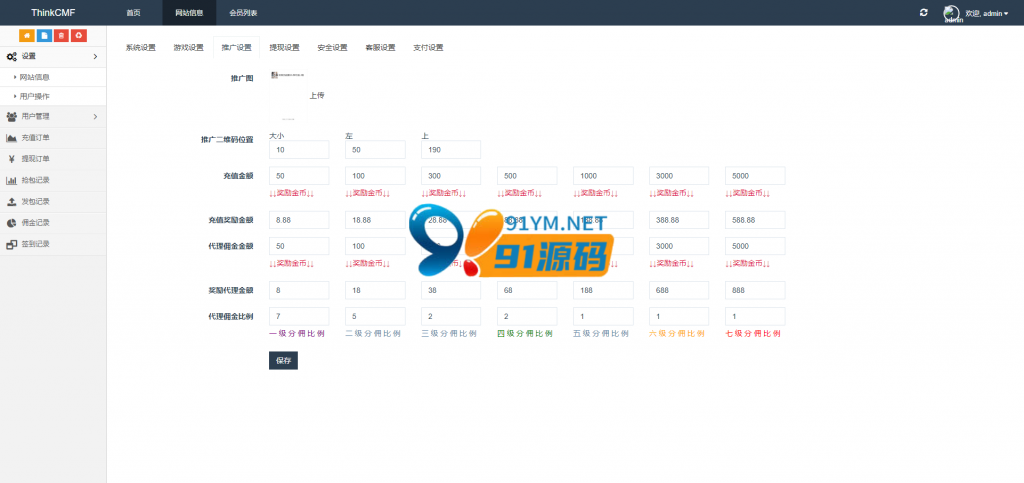This screenshot has height=483, width=1024.
Task: Expand the 设置 sidebar section chevron
Action: point(95,57)
